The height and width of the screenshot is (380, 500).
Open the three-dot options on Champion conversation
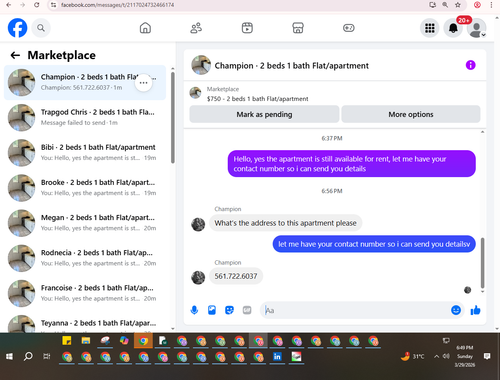click(x=143, y=83)
